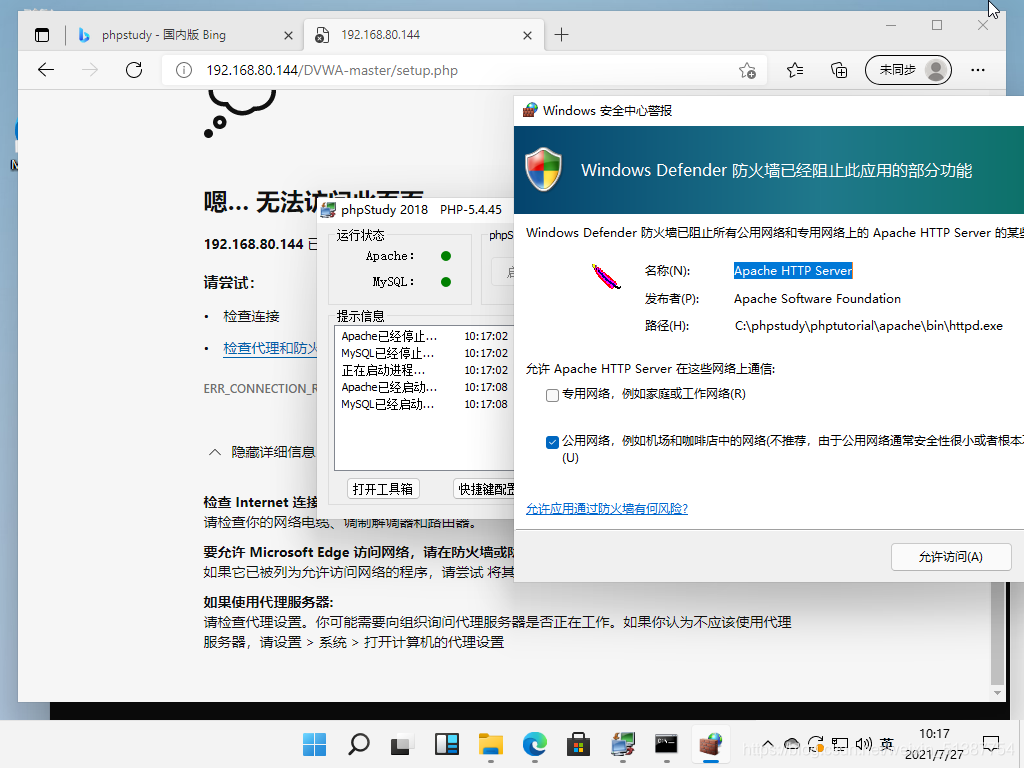Click the volume icon in the system tray
Image resolution: width=1024 pixels, height=768 pixels.
pyautogui.click(x=863, y=744)
